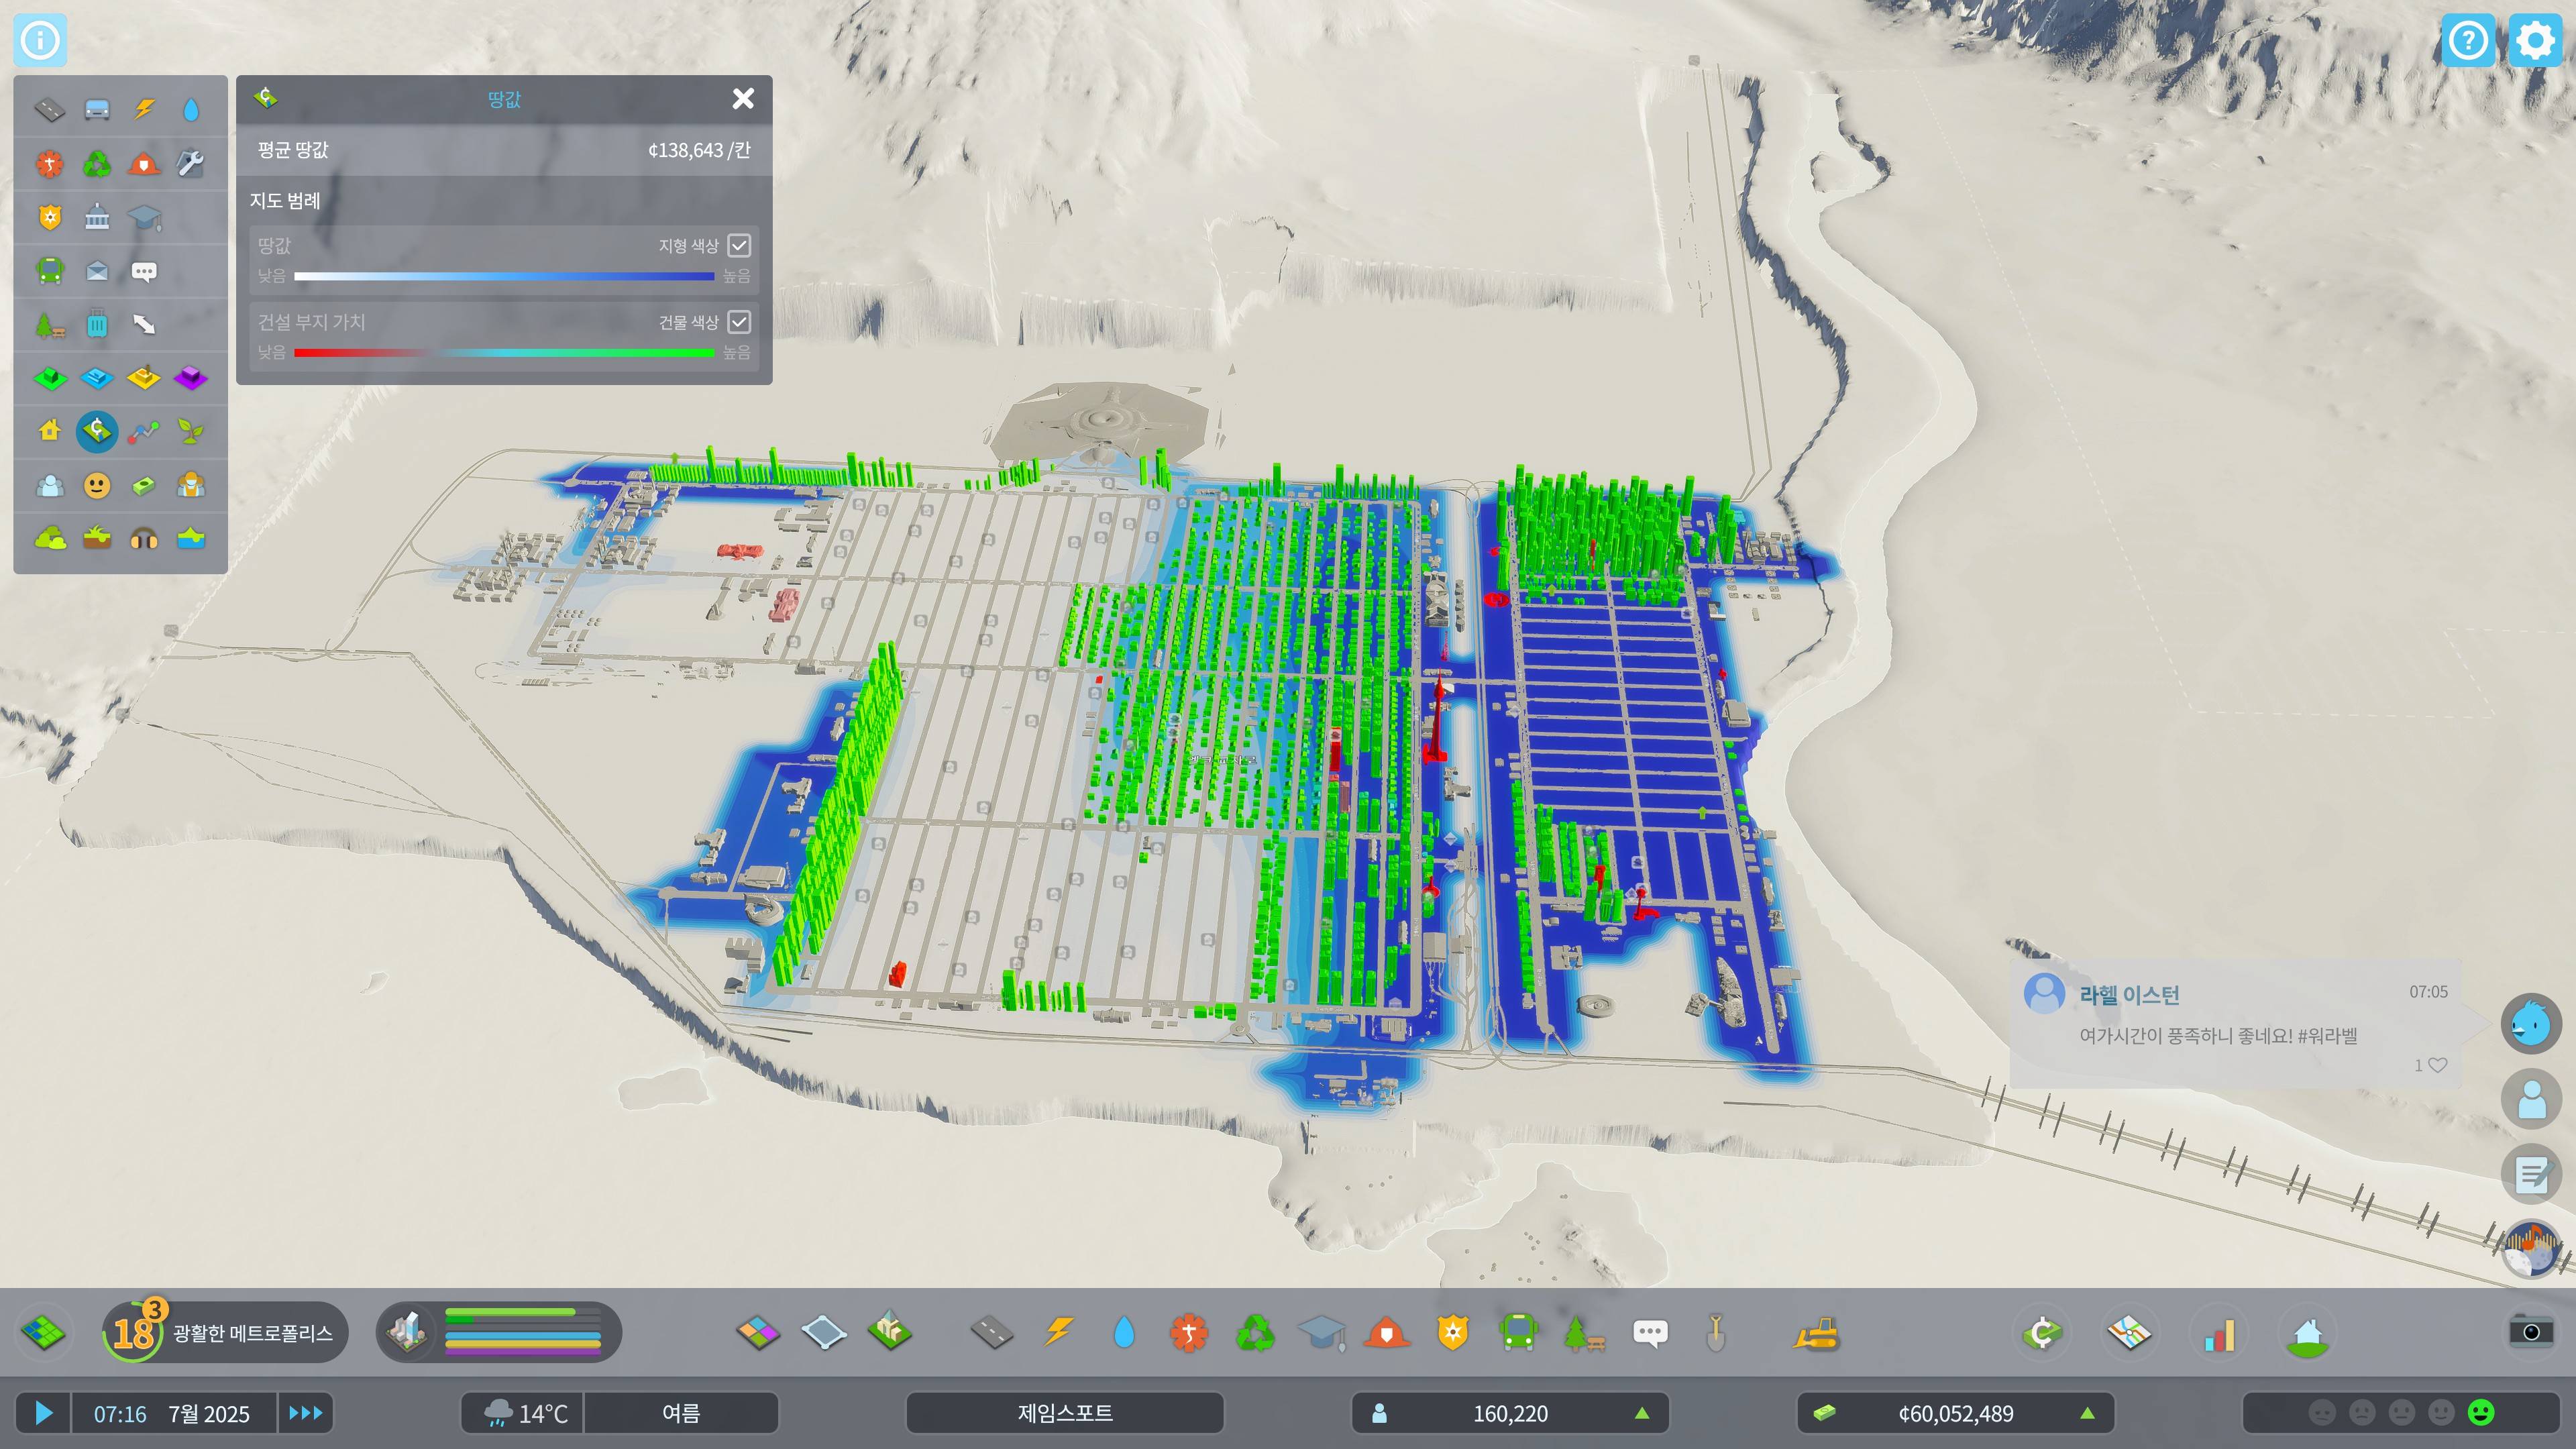
Task: Like the chirp from 라헬 이스턴
Action: pos(2437,1065)
